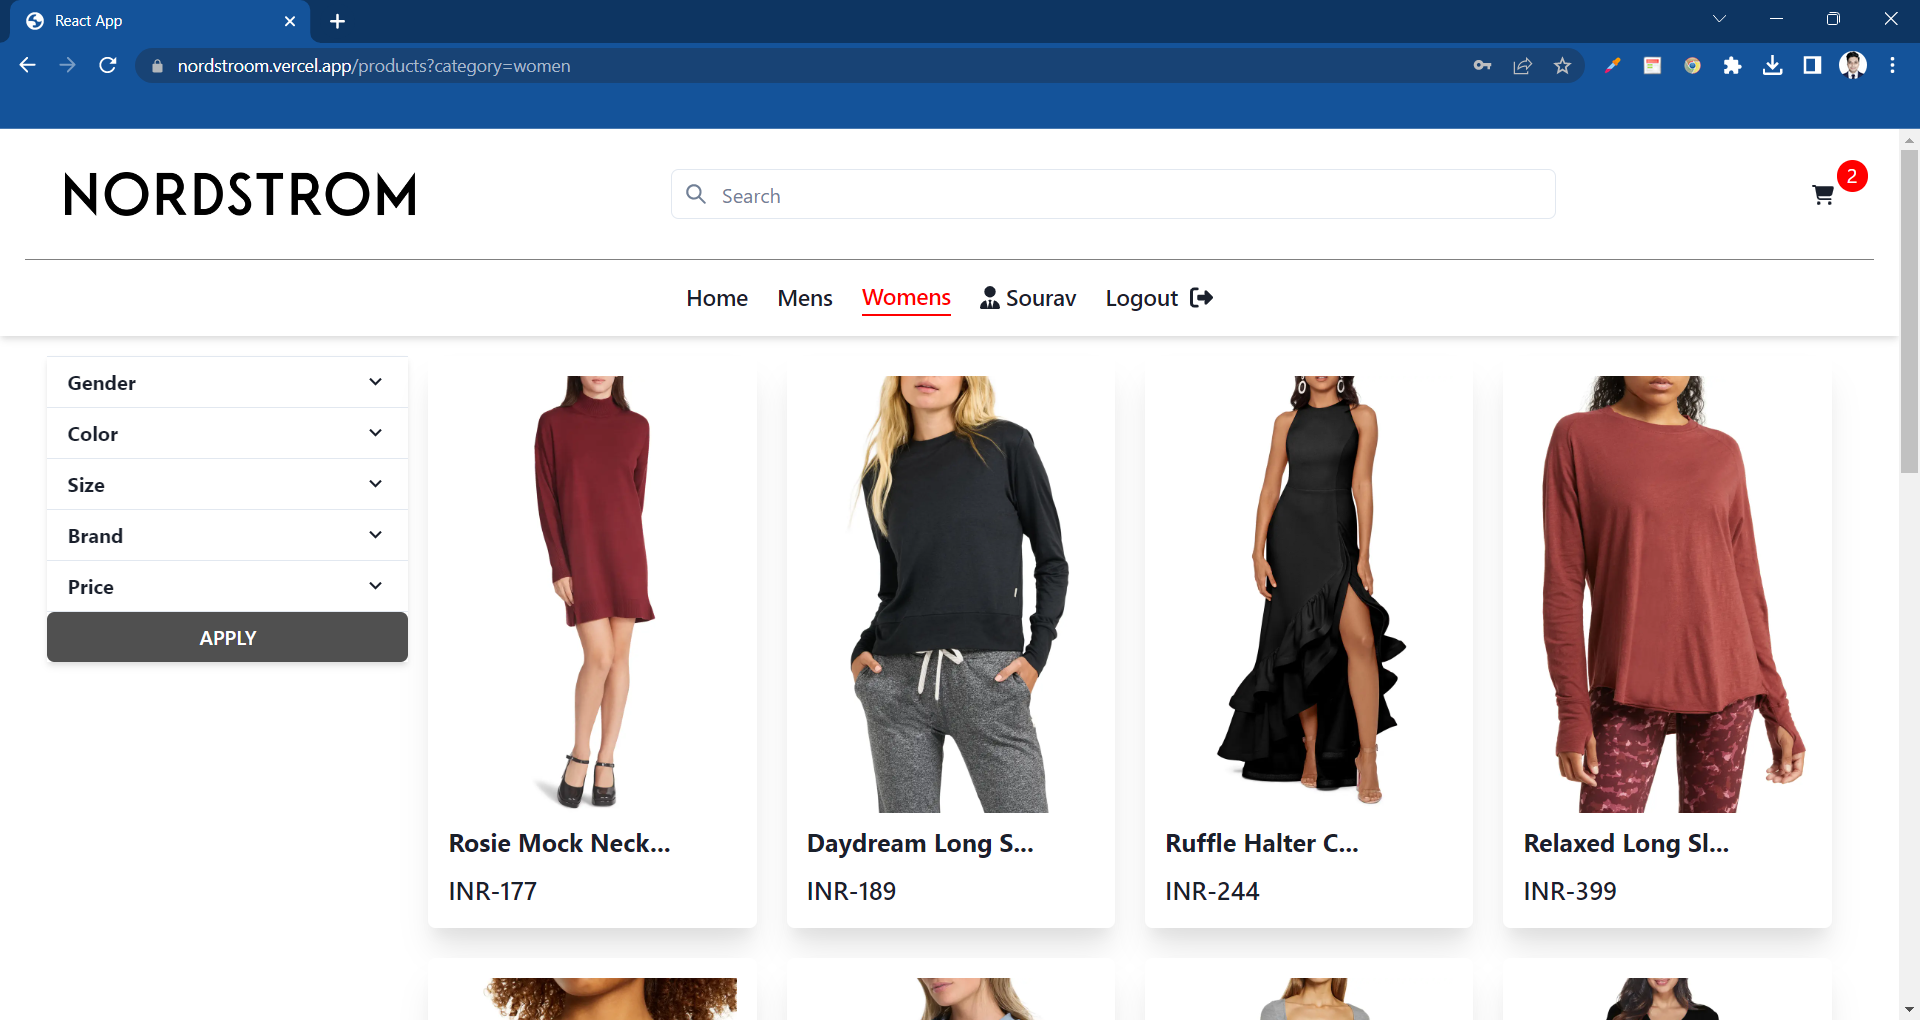Open the Chrome profile avatar
1920x1020 pixels.
click(x=1853, y=66)
